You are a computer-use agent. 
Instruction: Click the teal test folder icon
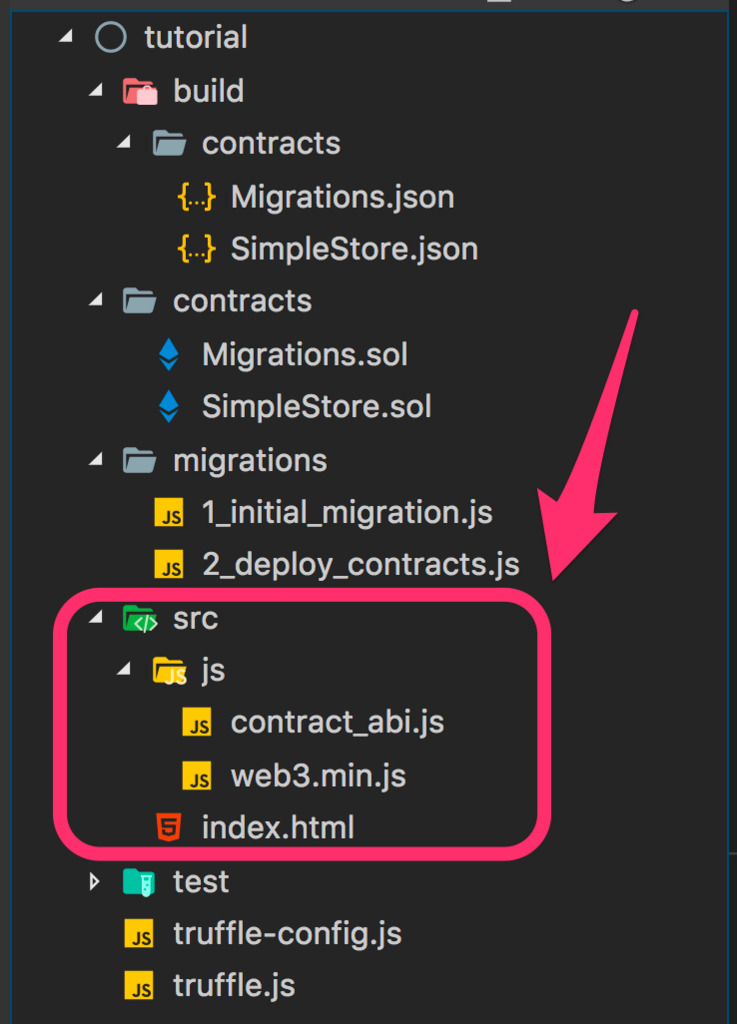[x=140, y=882]
